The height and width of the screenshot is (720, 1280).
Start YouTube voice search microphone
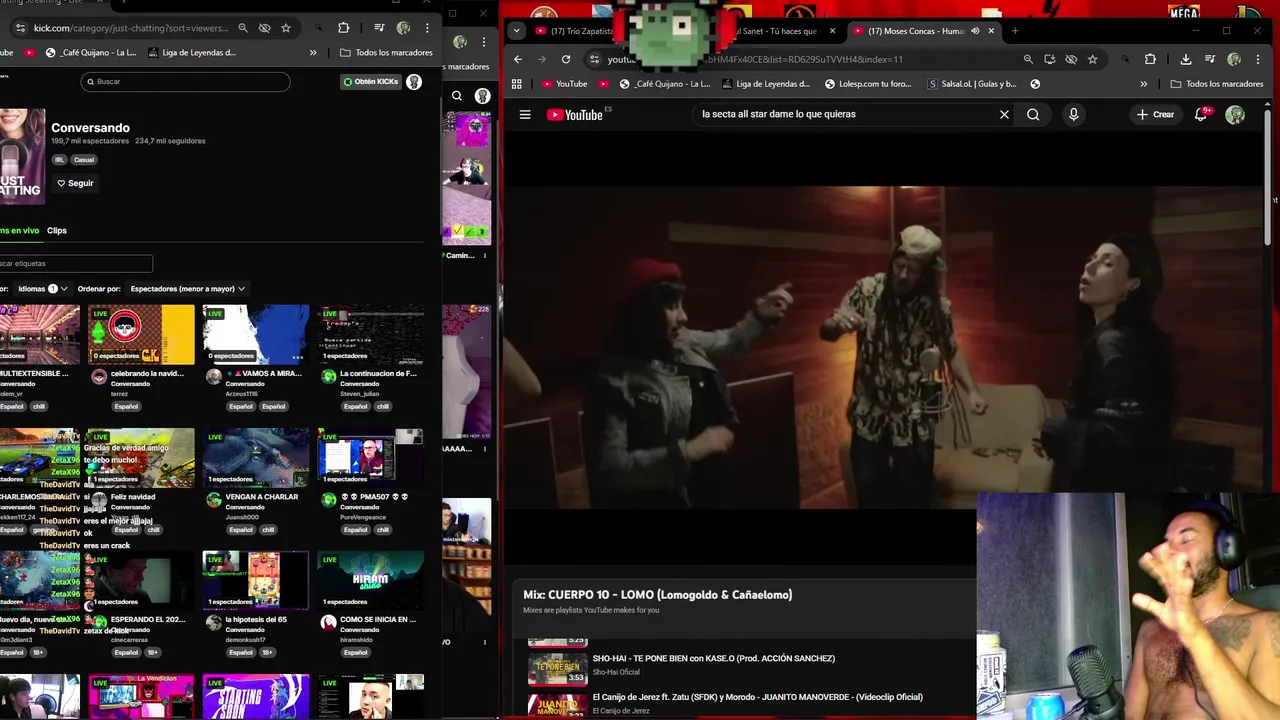click(x=1073, y=114)
